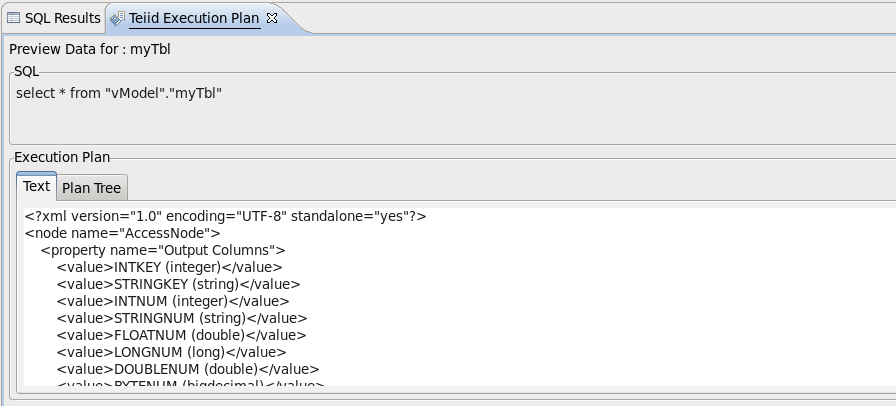Click the AccessNode node line
Image resolution: width=896 pixels, height=406 pixels.
click(x=122, y=233)
